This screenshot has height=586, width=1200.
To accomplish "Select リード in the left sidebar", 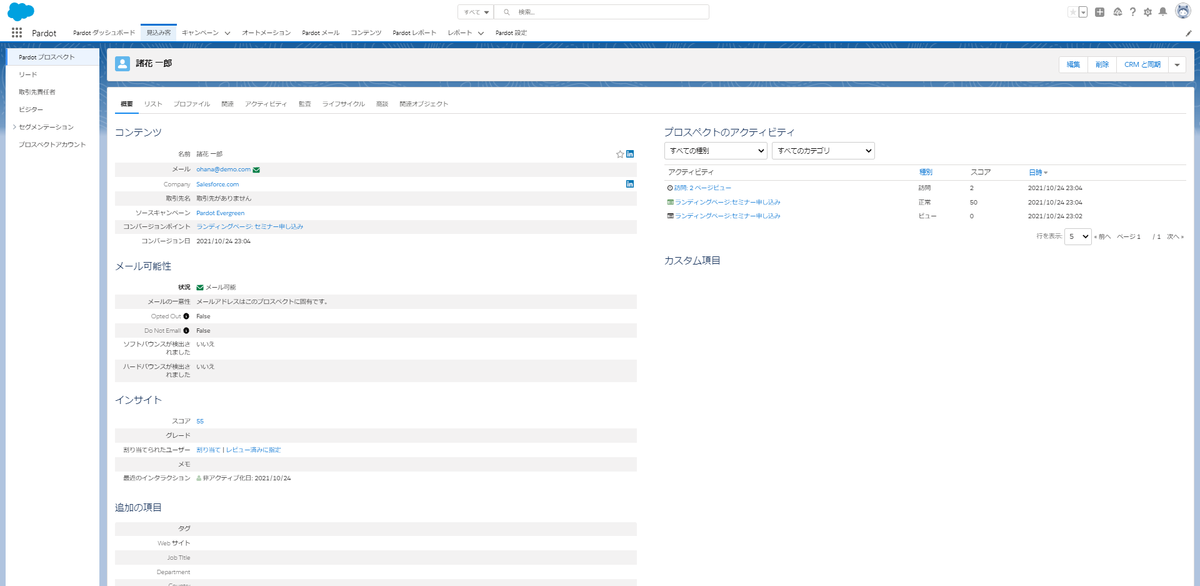I will pos(28,74).
